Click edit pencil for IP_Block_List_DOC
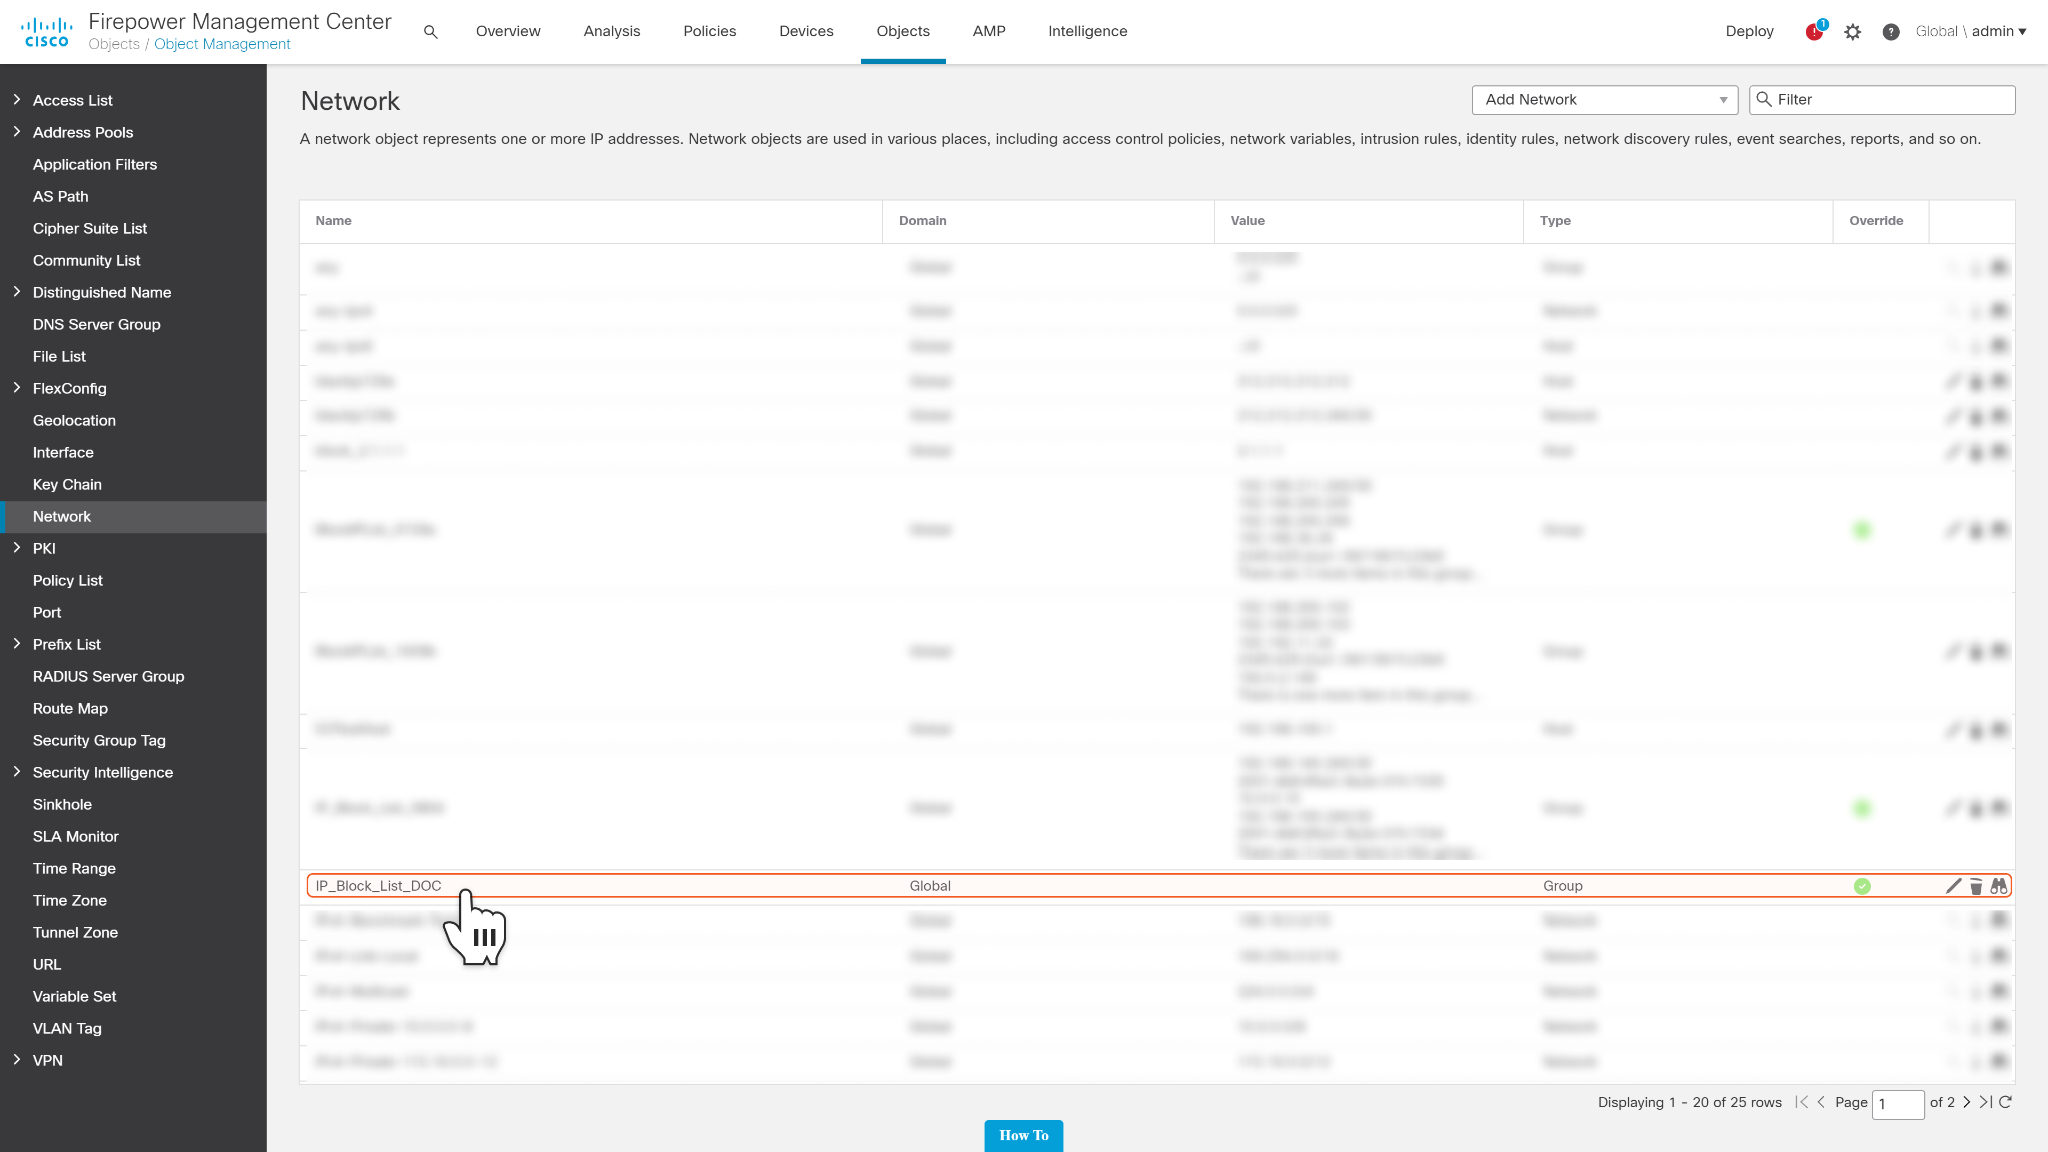2048x1152 pixels. (1953, 886)
